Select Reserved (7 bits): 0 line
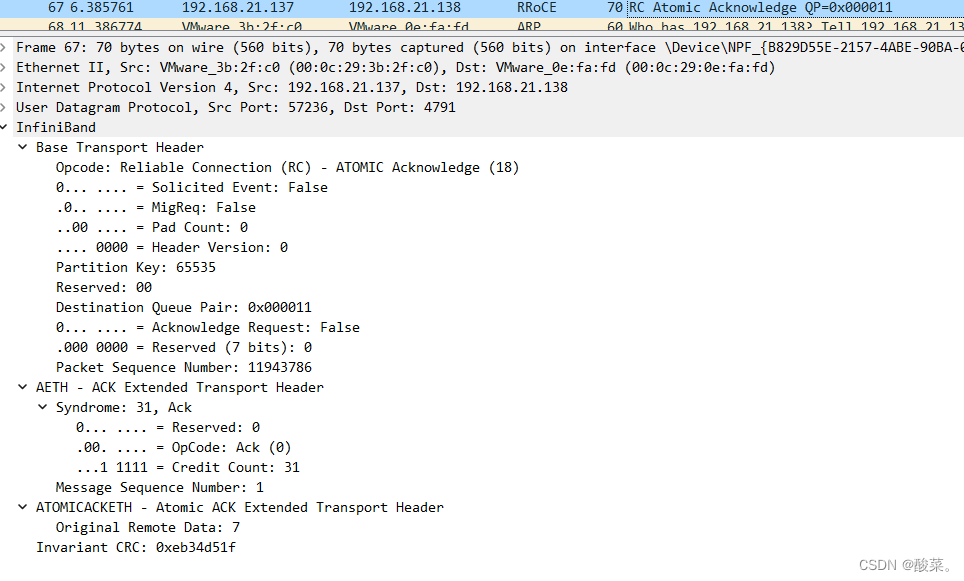Screen dimensions: 964x581 pos(184,347)
